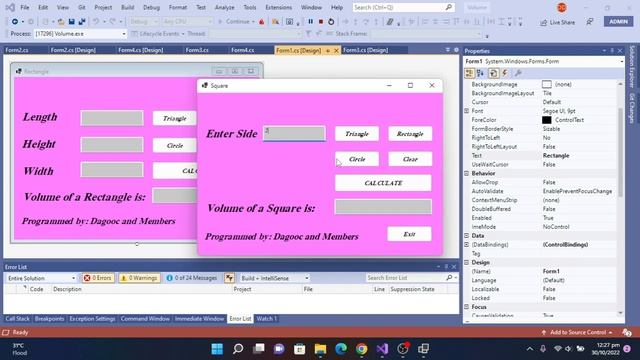Click CALCULATE in Square window
Image resolution: width=640 pixels, height=360 pixels.
[x=383, y=183]
